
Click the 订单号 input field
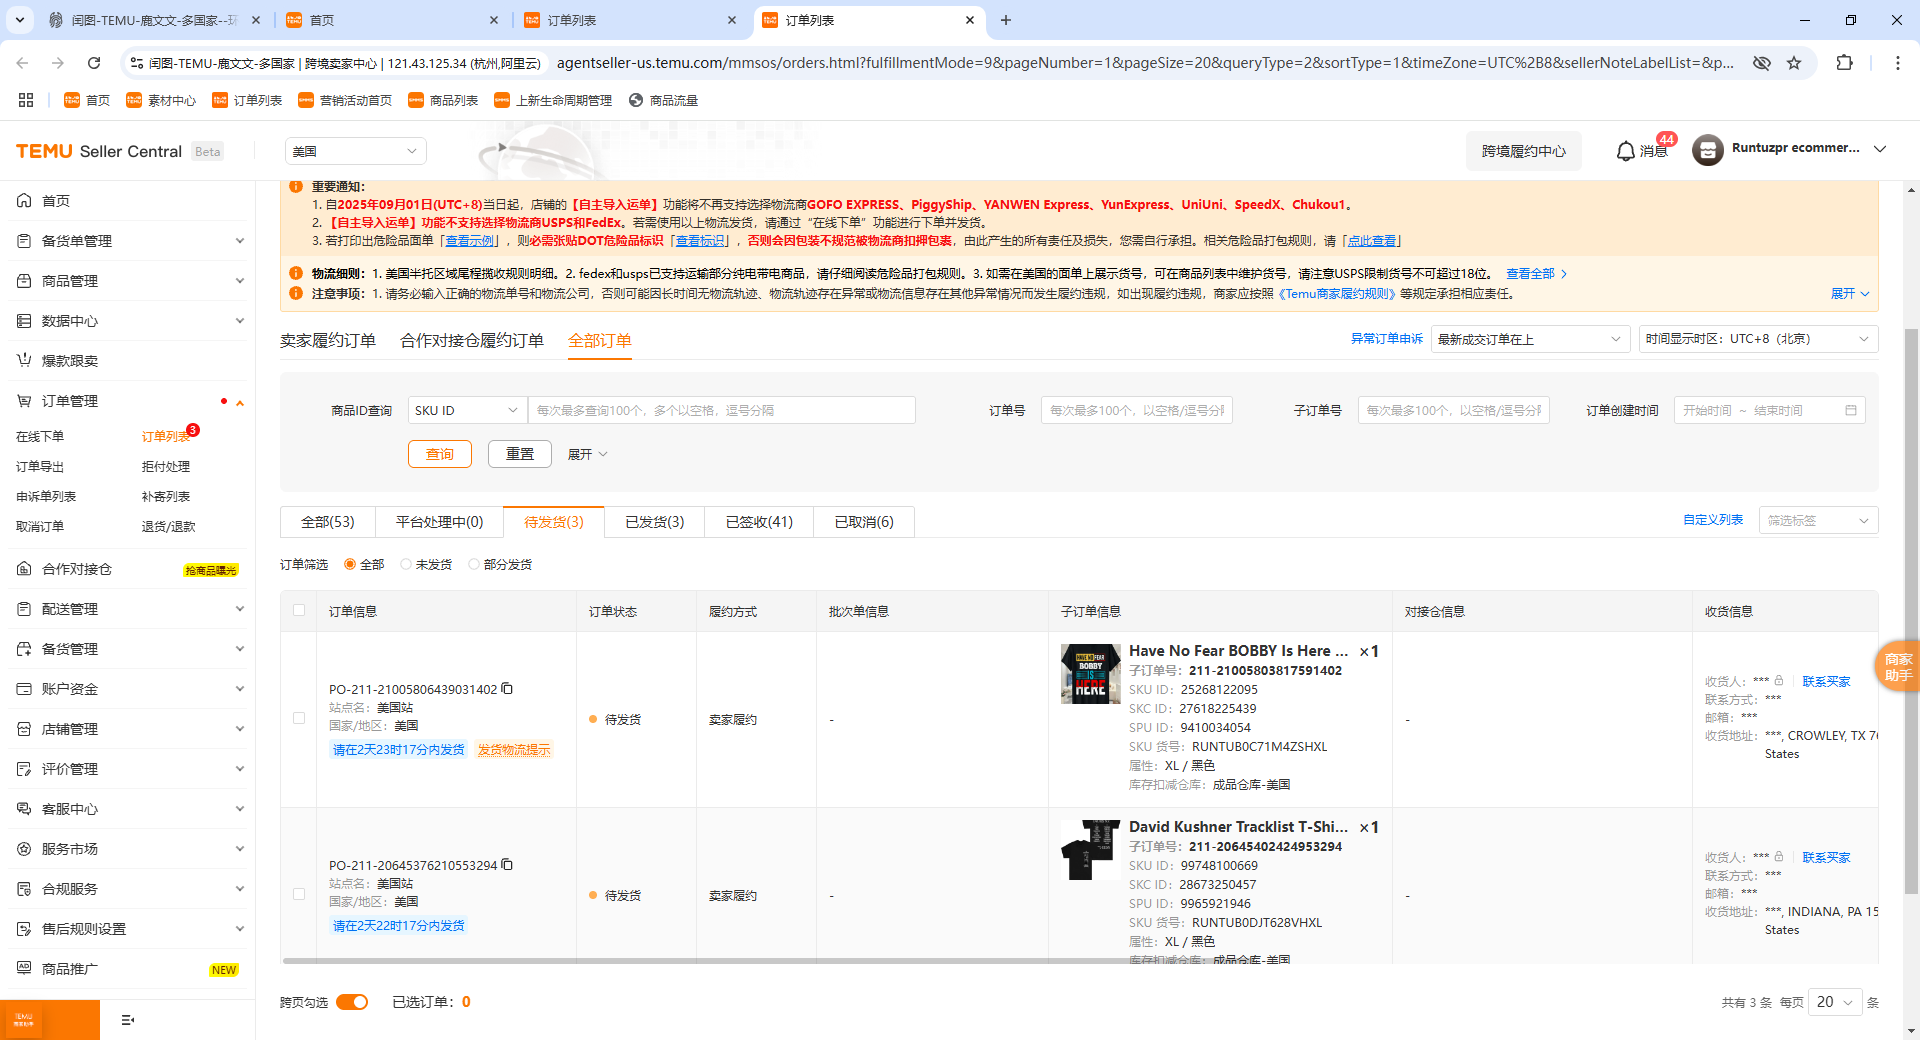[1136, 410]
